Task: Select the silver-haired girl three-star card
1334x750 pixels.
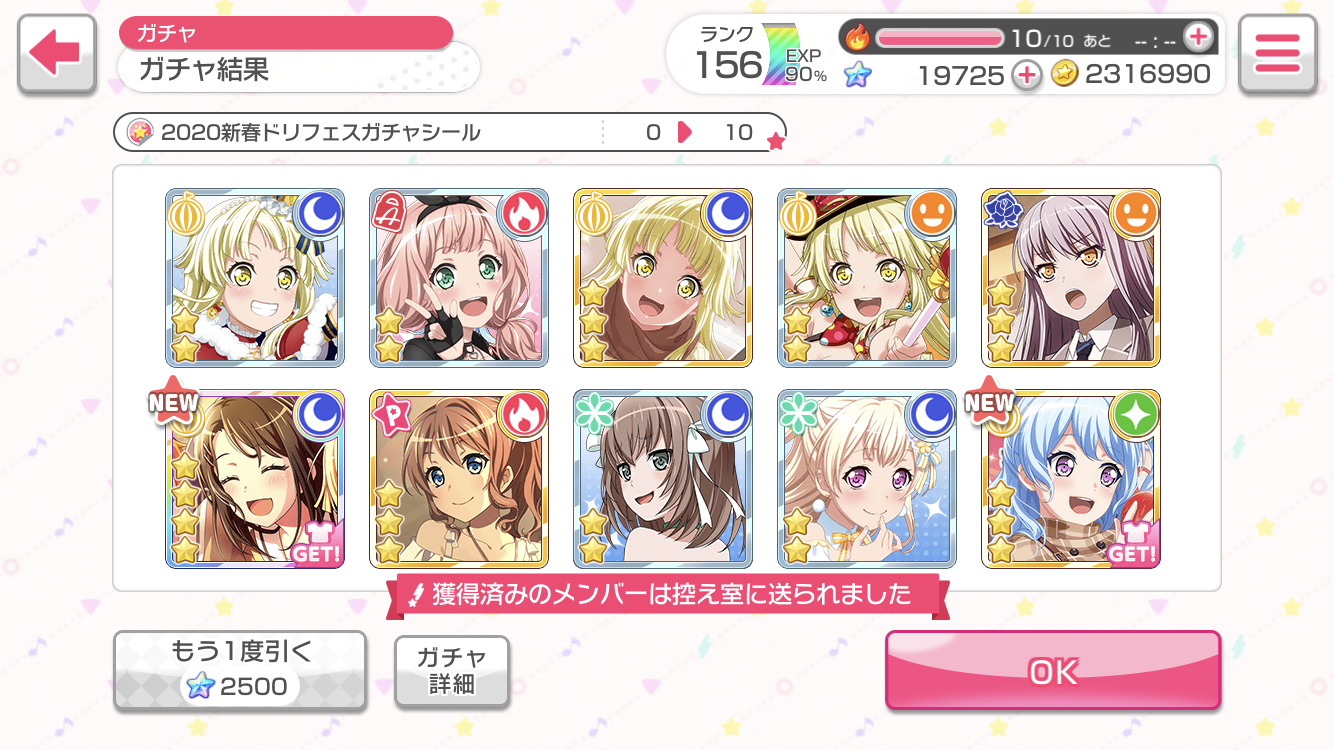Action: (x=1071, y=277)
